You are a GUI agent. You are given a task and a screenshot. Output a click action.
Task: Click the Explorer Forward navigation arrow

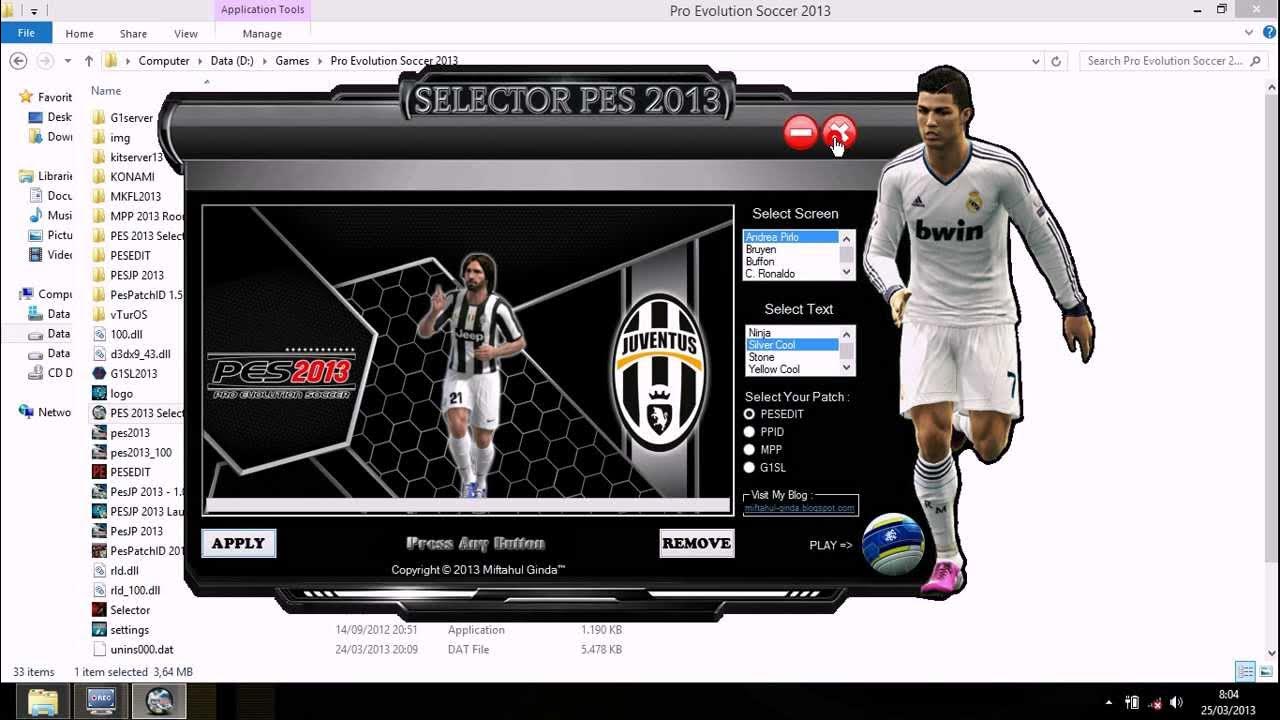[44, 61]
